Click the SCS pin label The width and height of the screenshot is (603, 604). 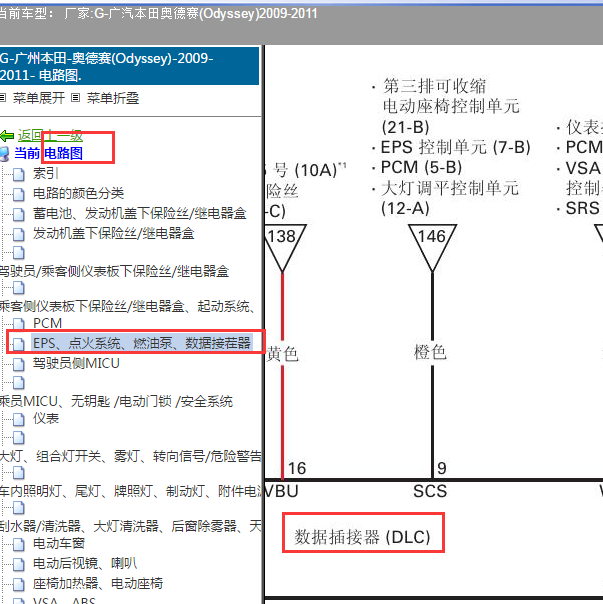430,492
